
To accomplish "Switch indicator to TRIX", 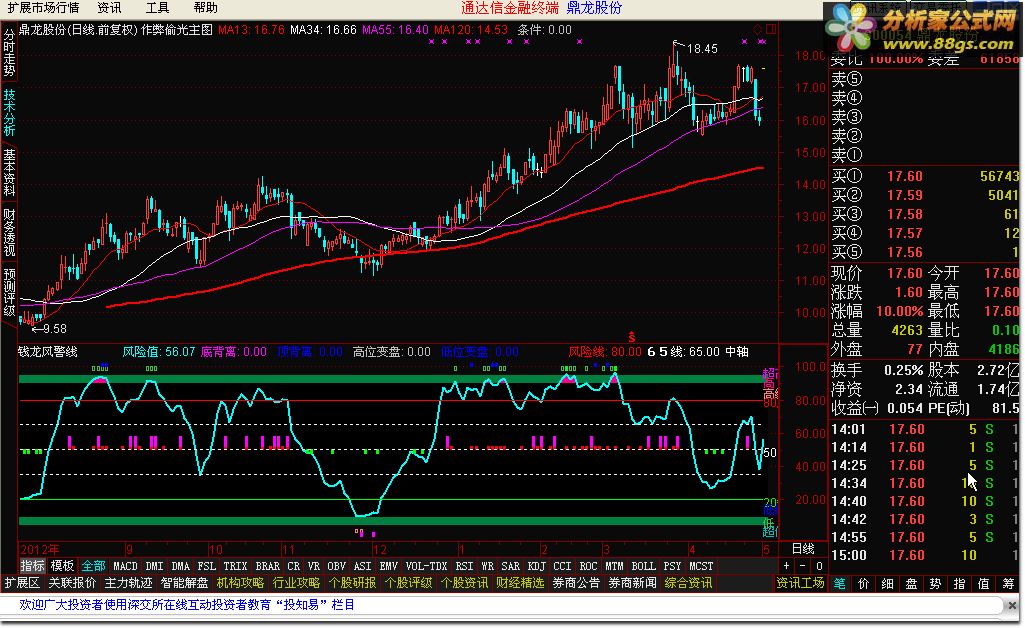I will coord(235,566).
